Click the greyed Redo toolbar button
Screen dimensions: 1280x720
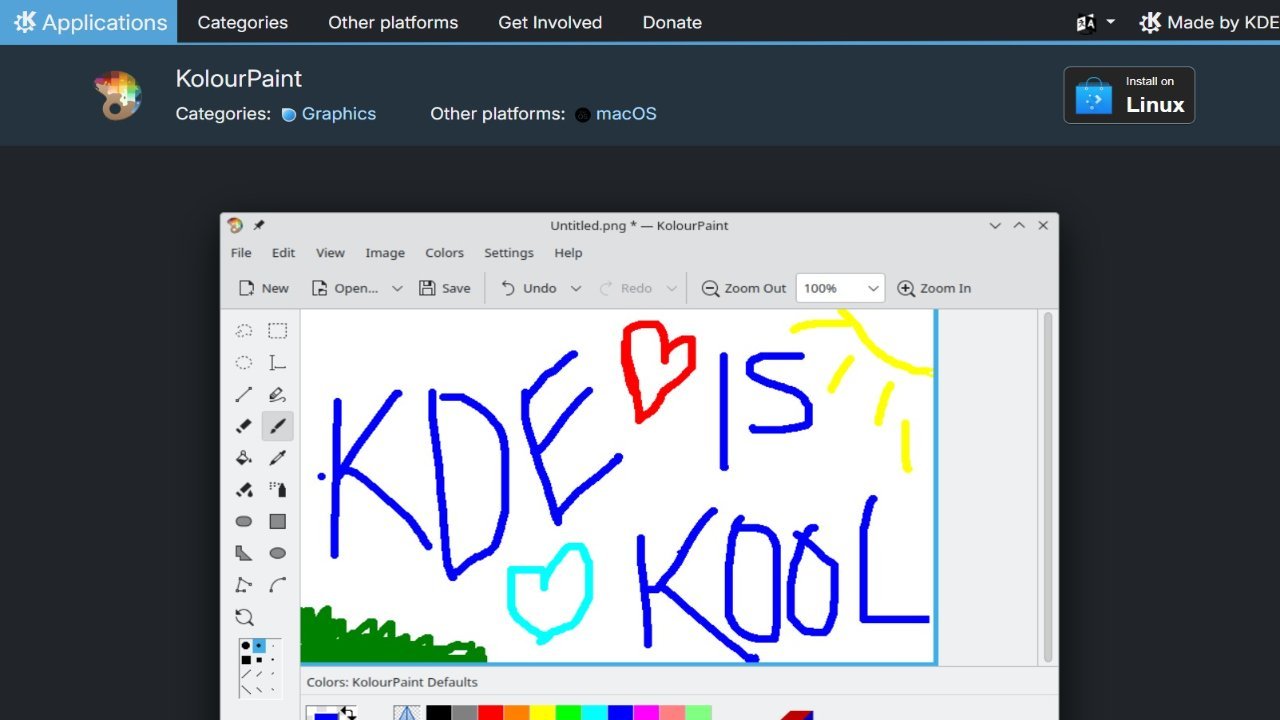click(626, 288)
